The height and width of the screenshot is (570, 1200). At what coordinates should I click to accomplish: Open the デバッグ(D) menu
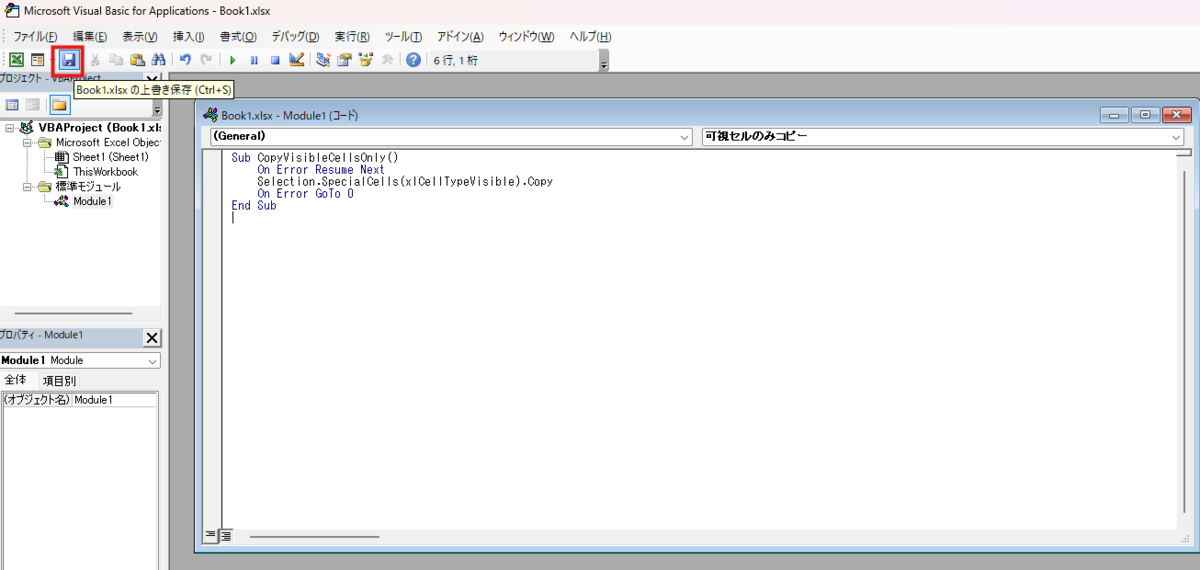click(x=295, y=36)
